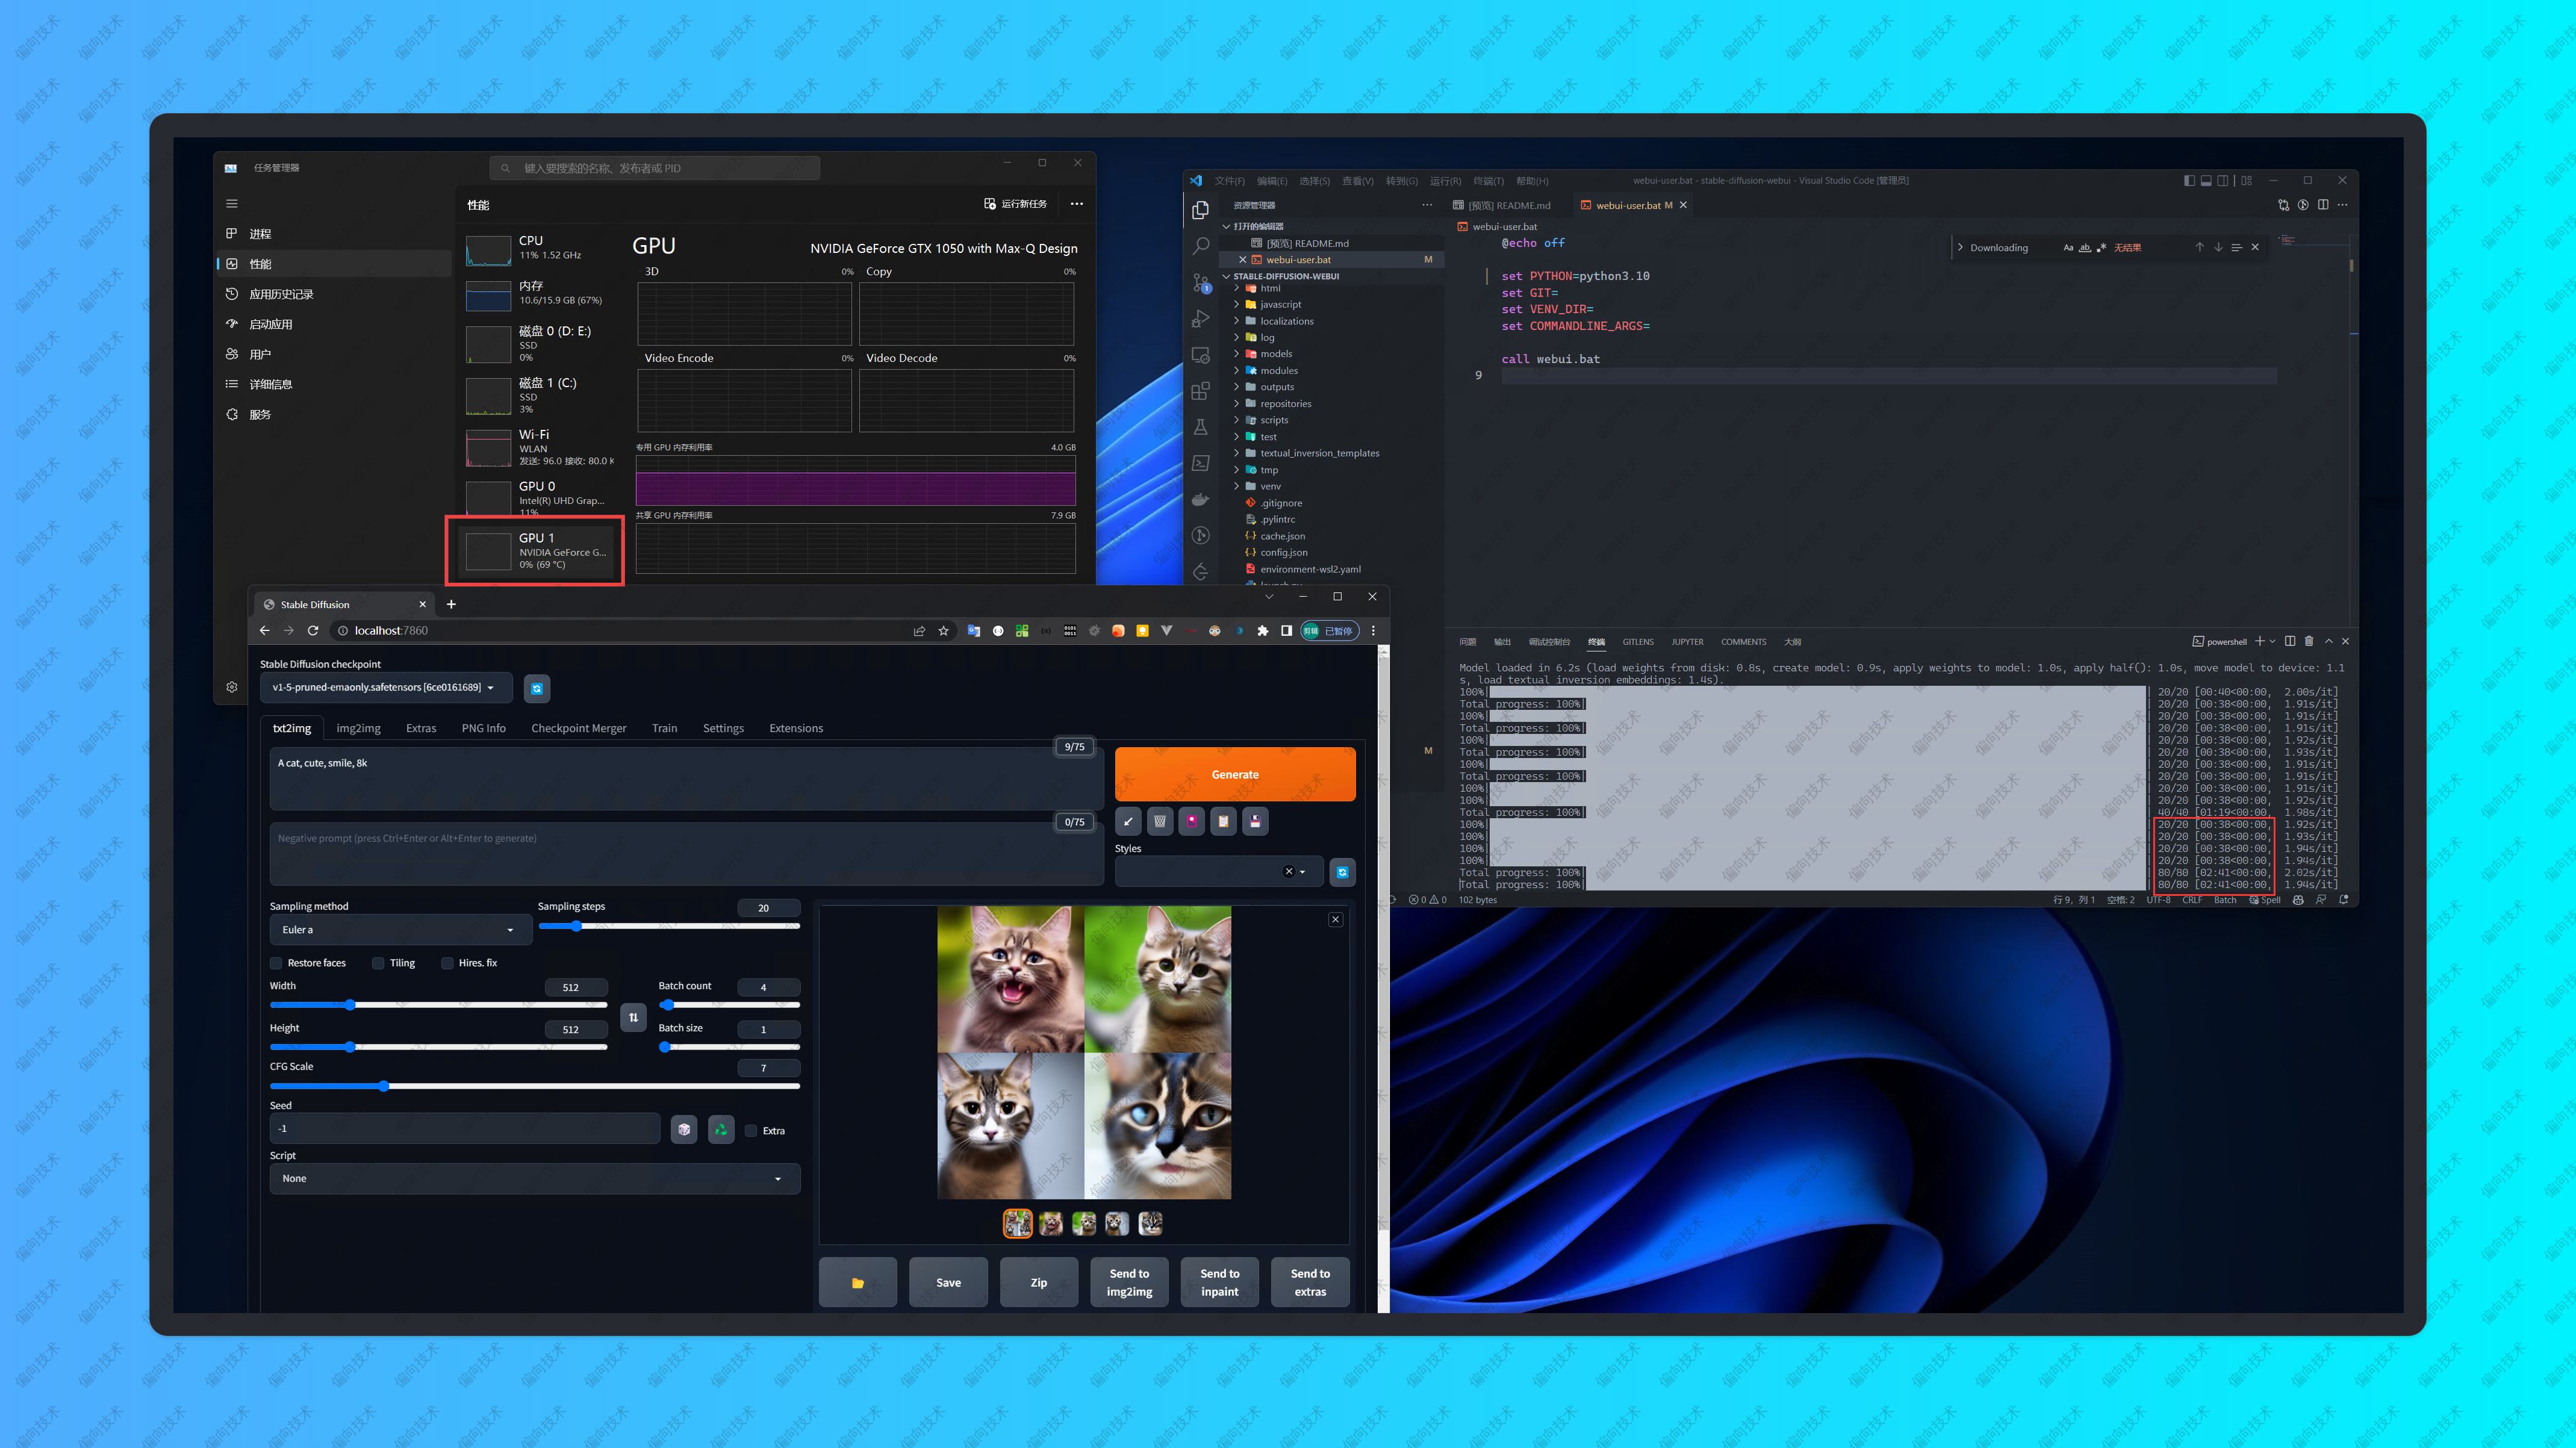This screenshot has height=1448, width=2576.
Task: Enable Tiling checkbox
Action: pyautogui.click(x=378, y=963)
